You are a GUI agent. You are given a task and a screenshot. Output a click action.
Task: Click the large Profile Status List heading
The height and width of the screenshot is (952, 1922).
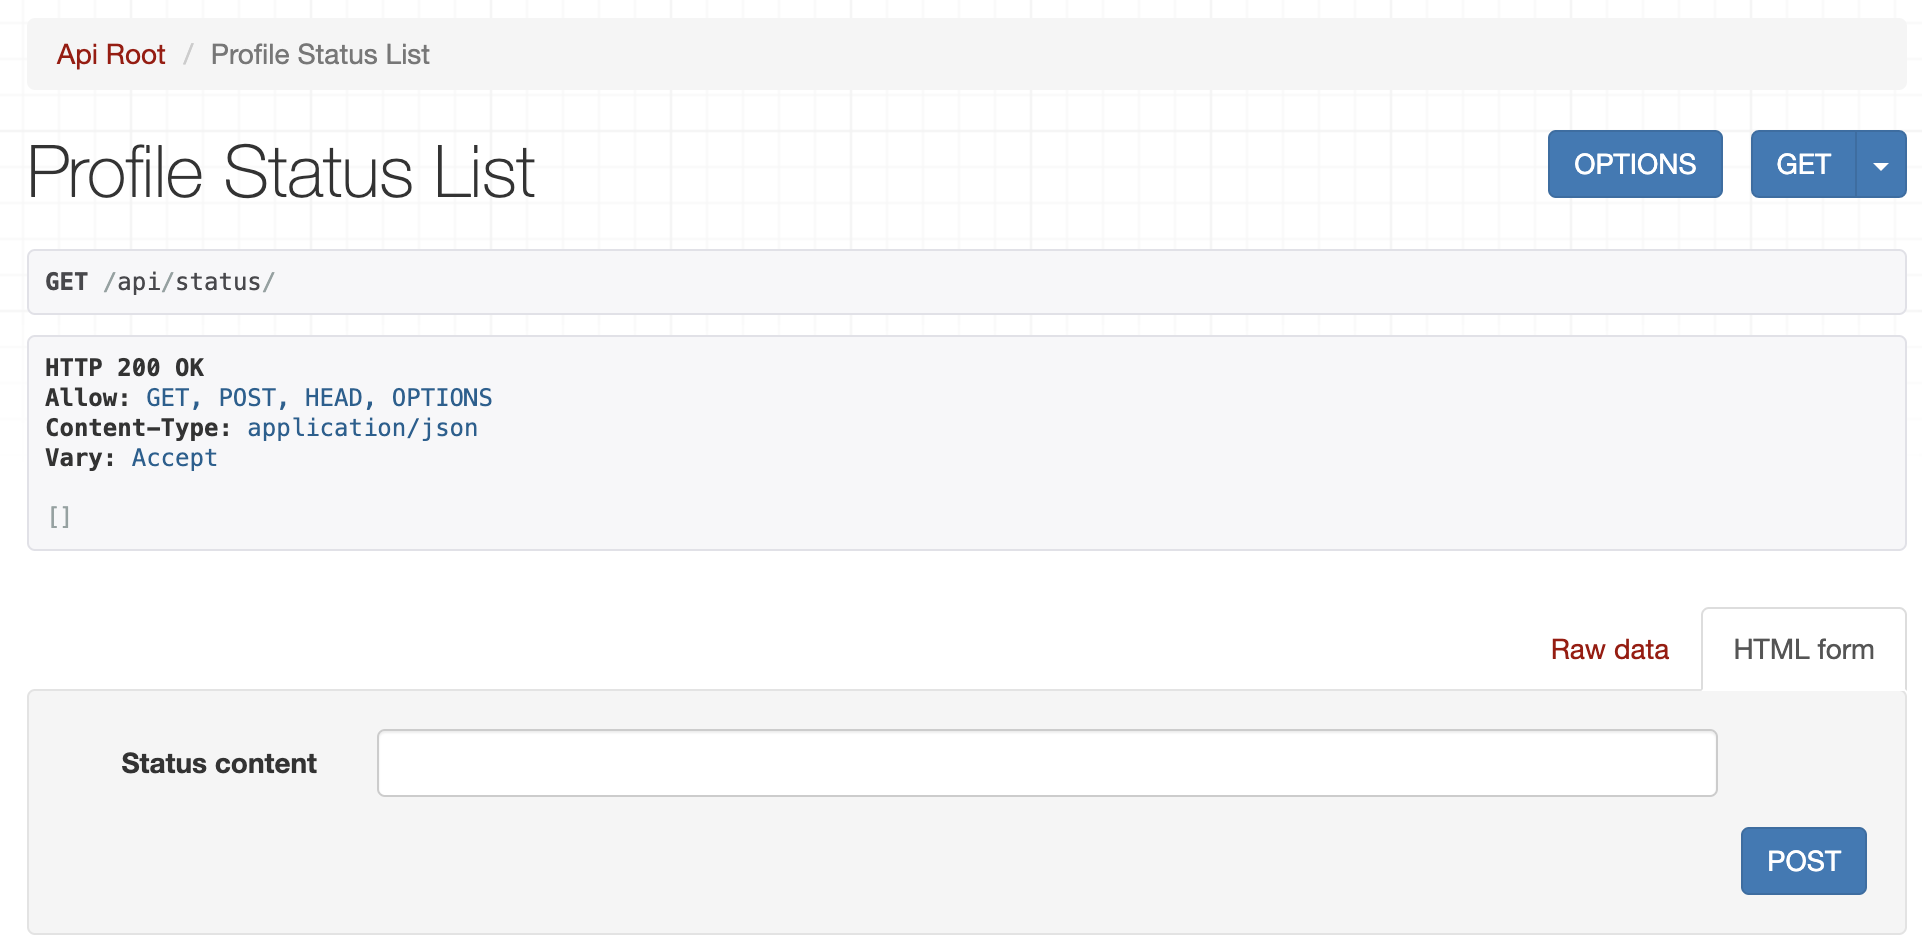click(281, 172)
